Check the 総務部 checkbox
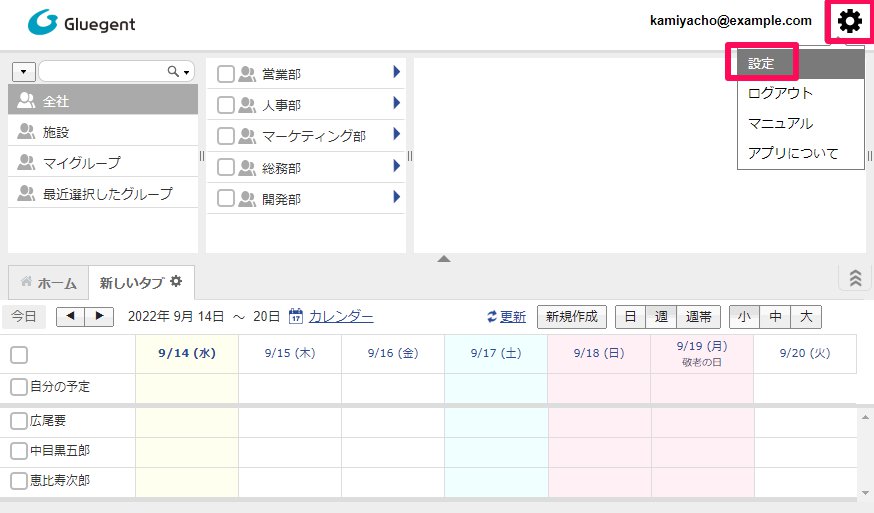 226,167
